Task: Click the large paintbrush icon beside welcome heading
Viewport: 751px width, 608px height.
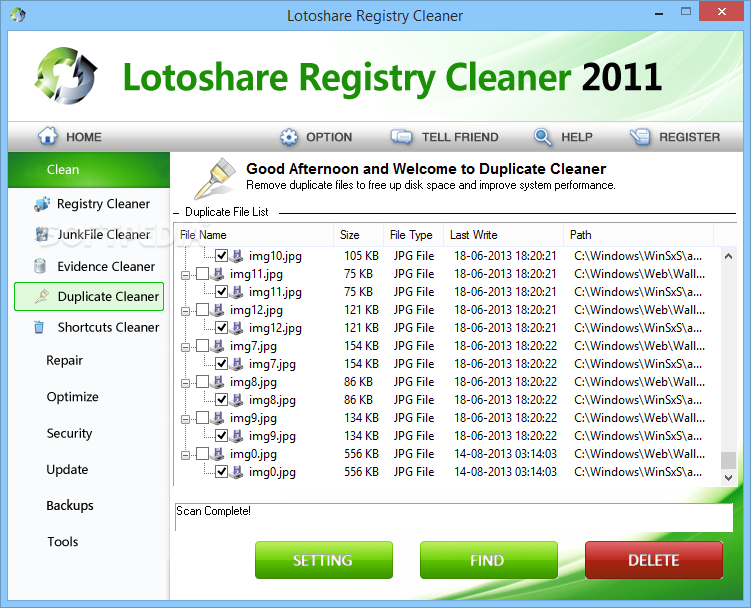Action: pos(215,178)
